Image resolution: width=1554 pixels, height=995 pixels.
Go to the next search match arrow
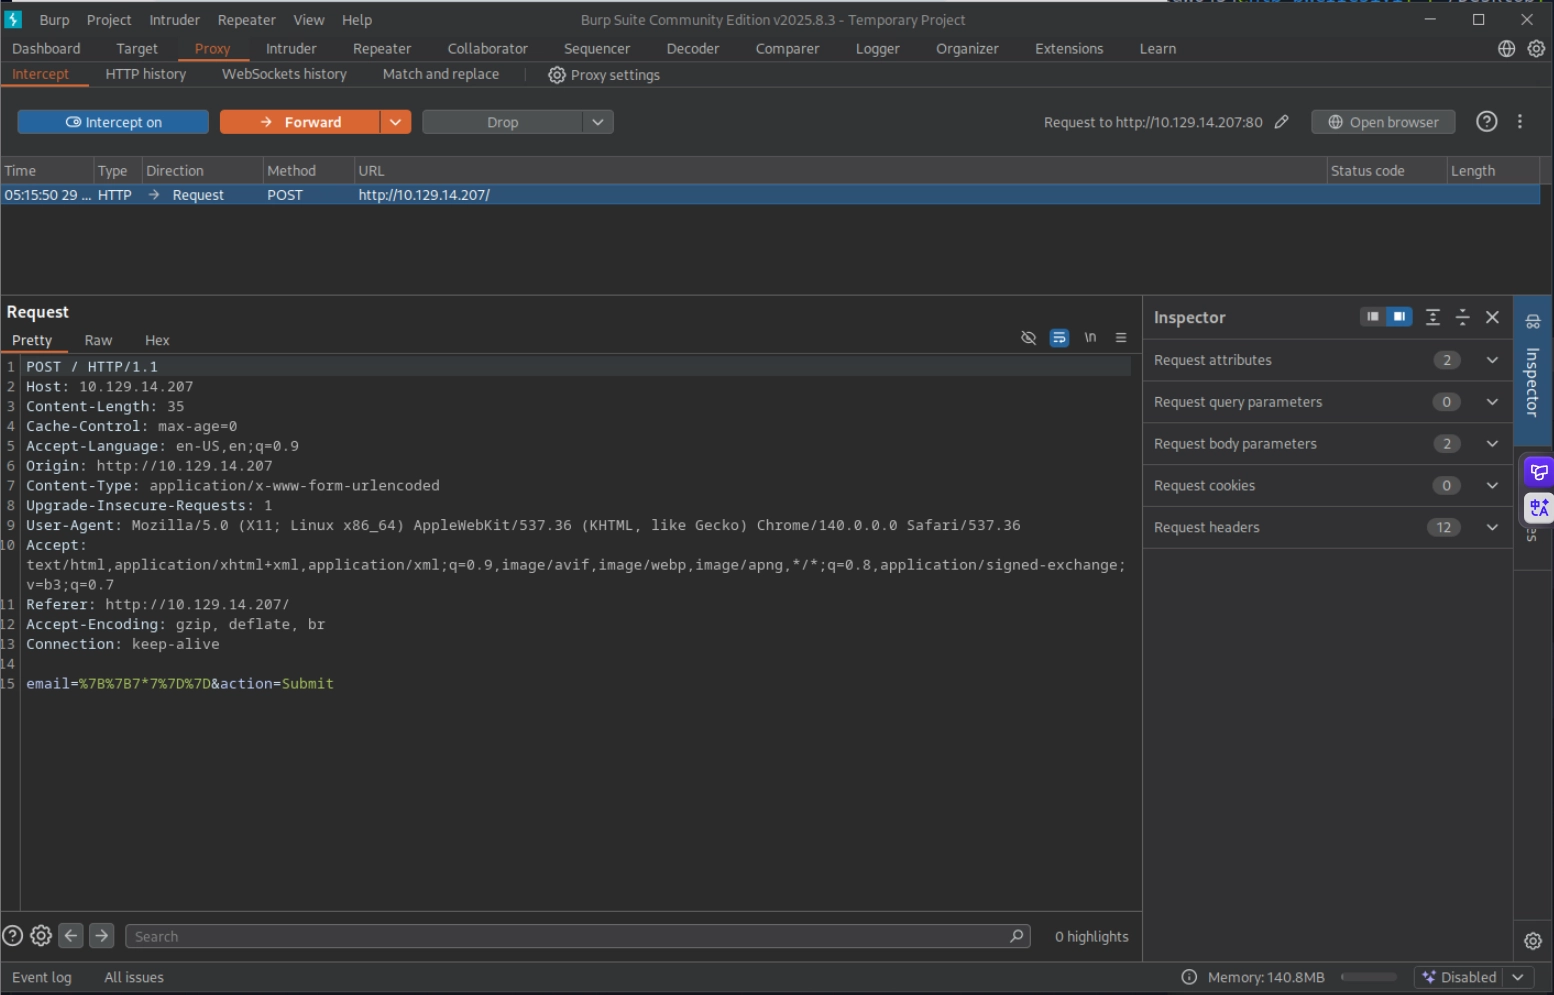[x=102, y=936]
